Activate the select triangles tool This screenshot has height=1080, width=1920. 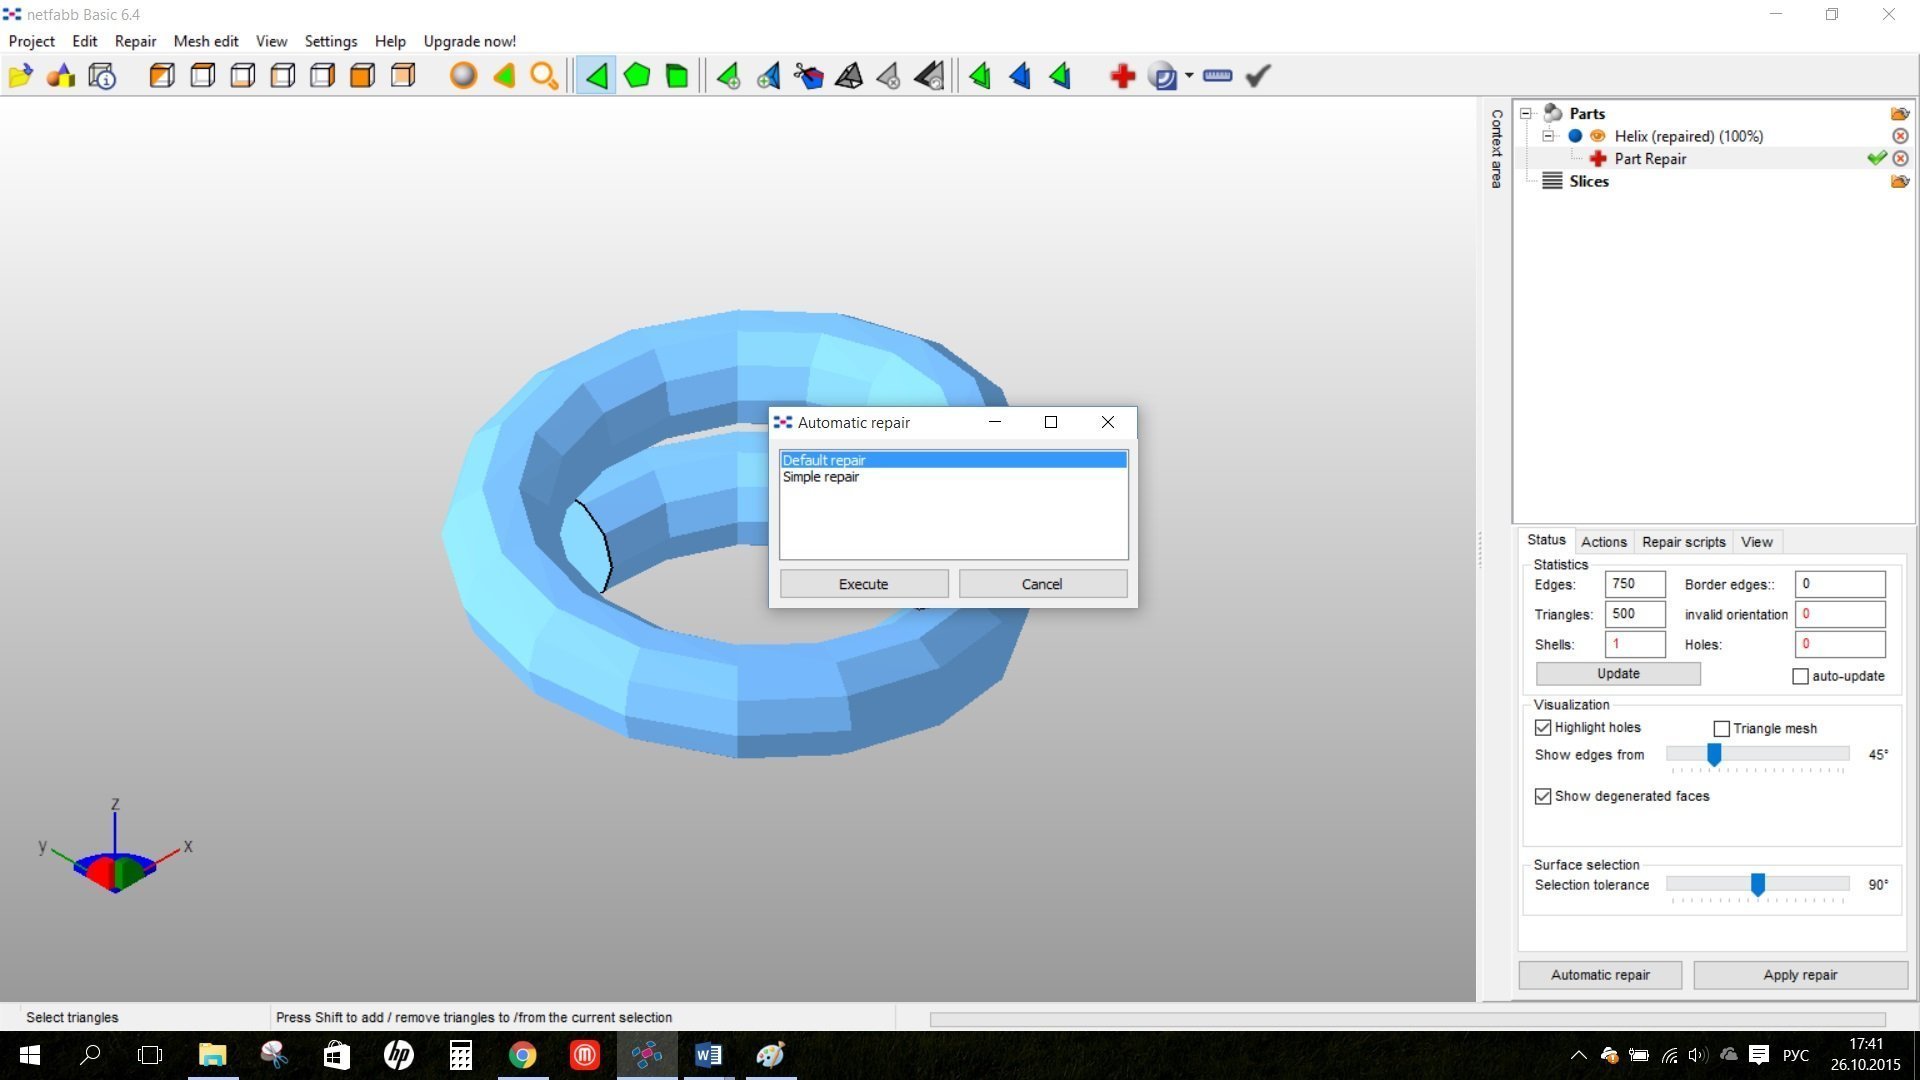pos(597,76)
